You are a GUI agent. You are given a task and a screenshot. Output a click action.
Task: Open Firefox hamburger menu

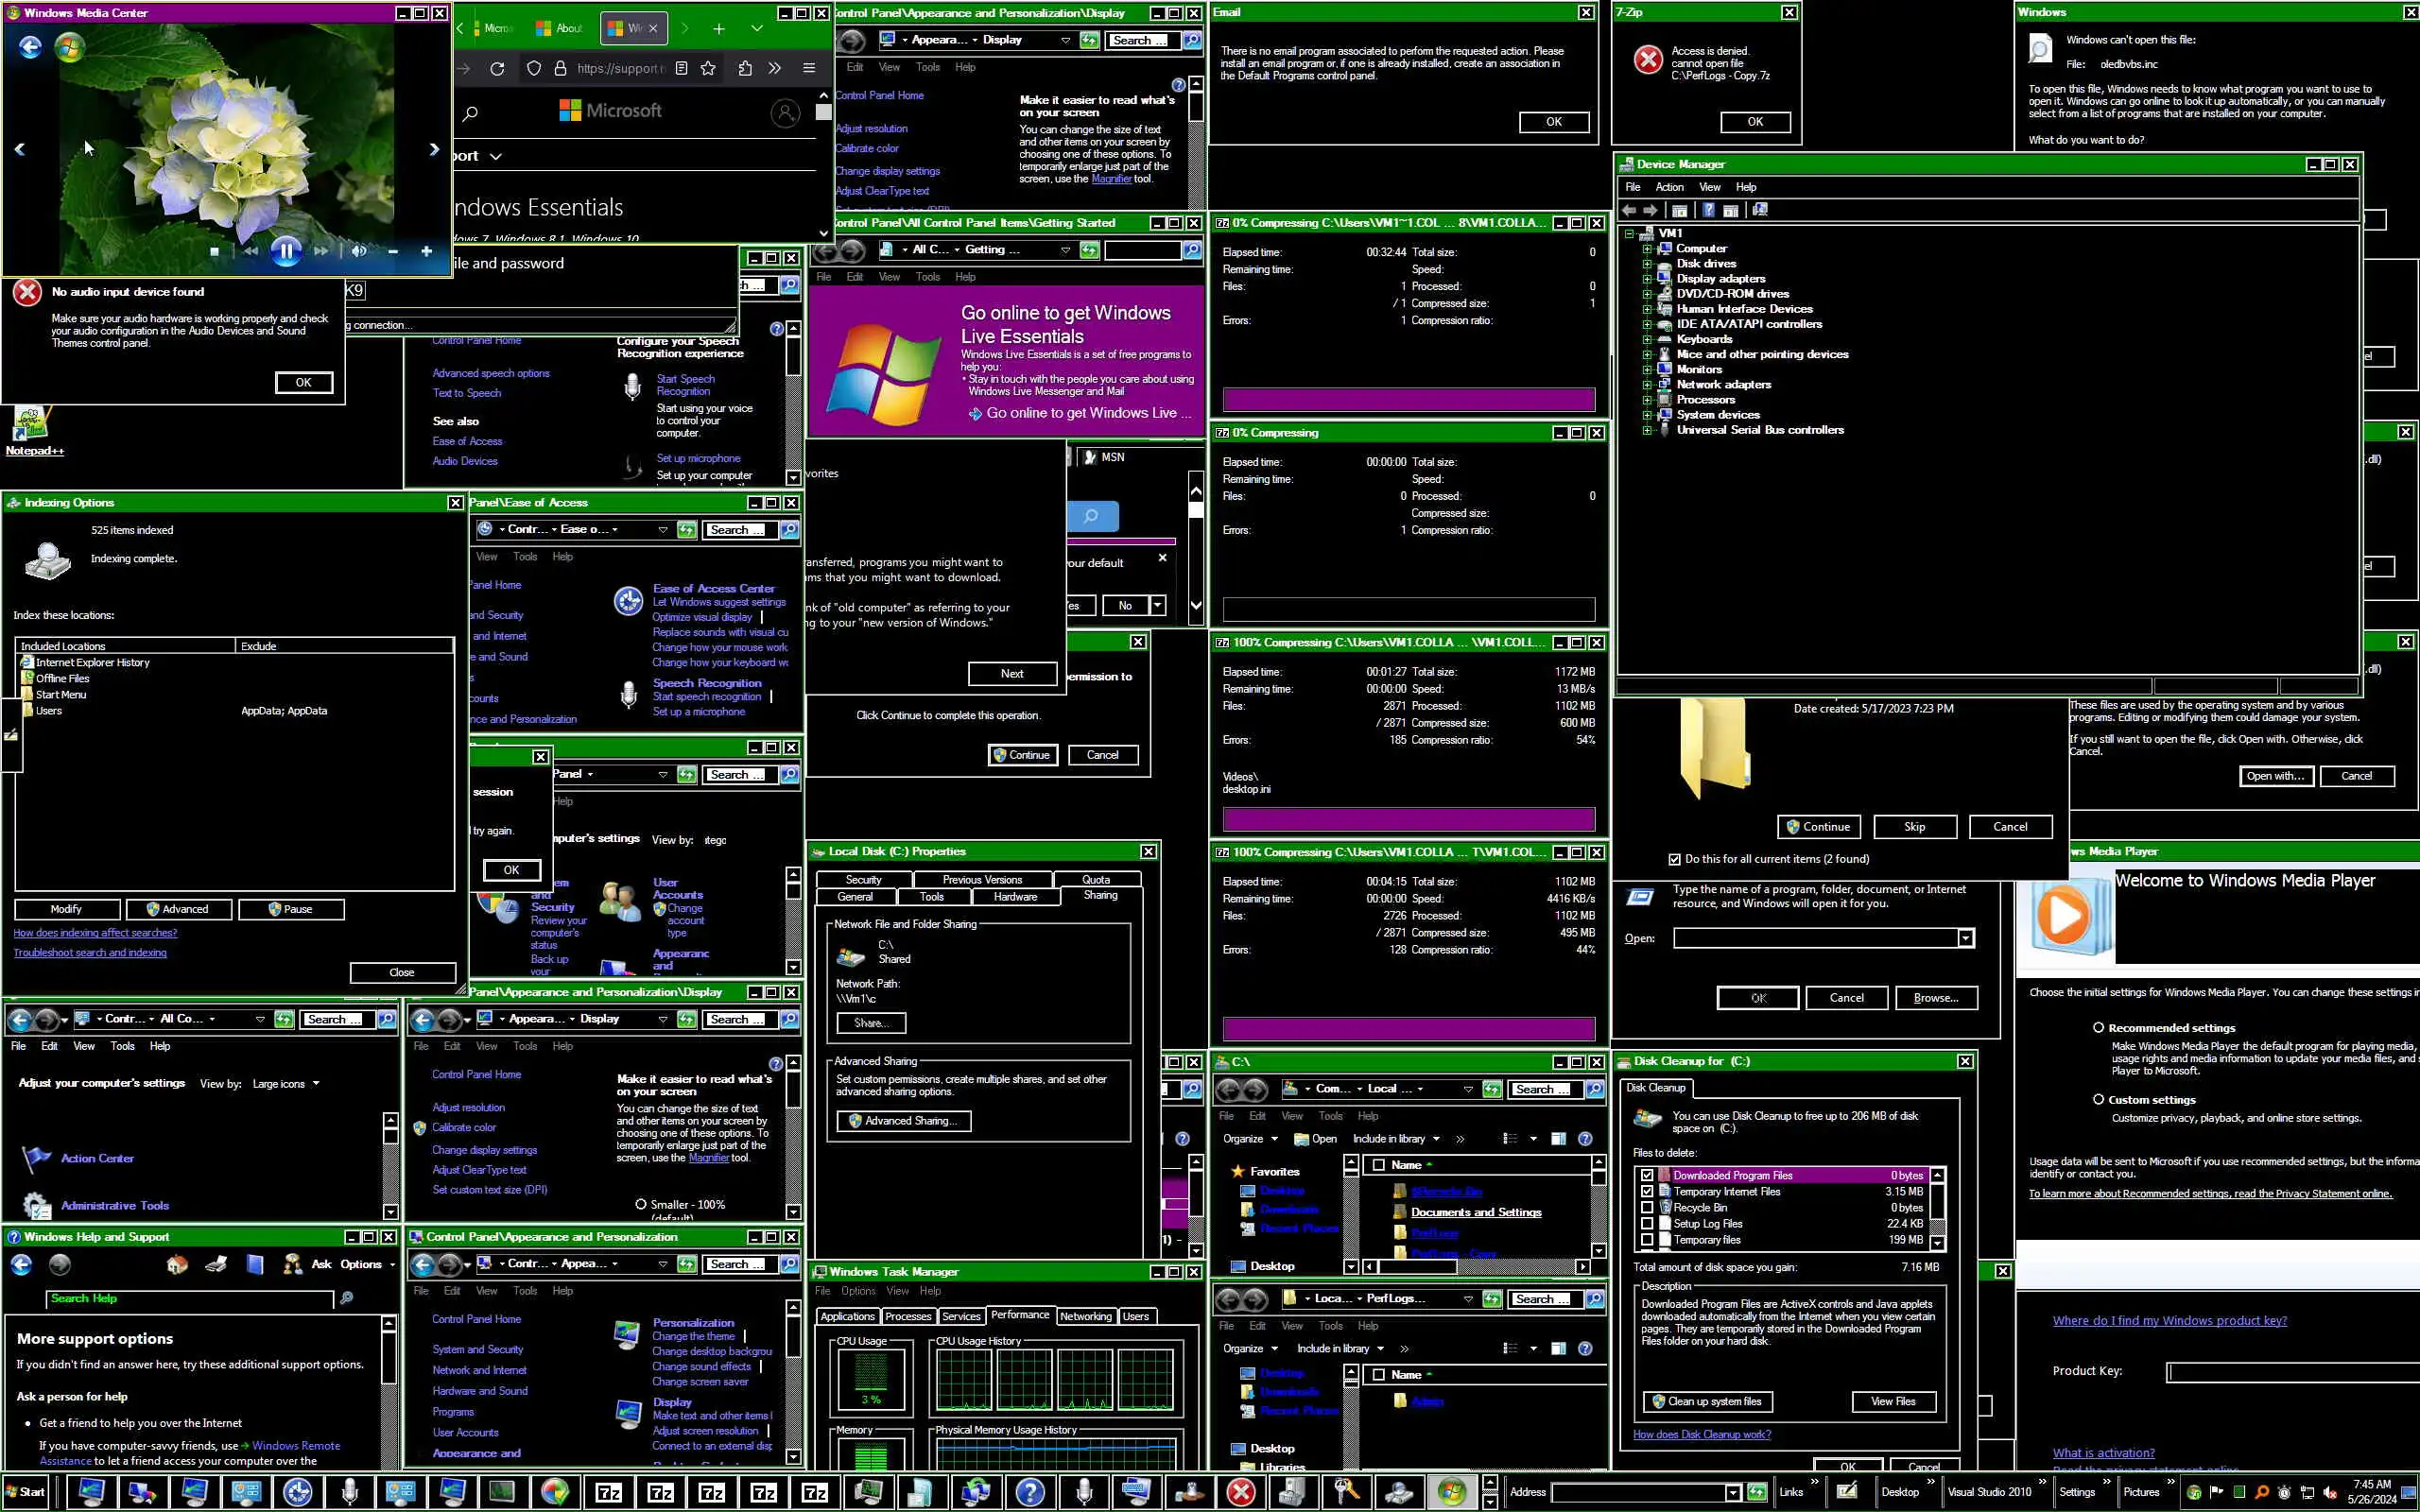808,68
